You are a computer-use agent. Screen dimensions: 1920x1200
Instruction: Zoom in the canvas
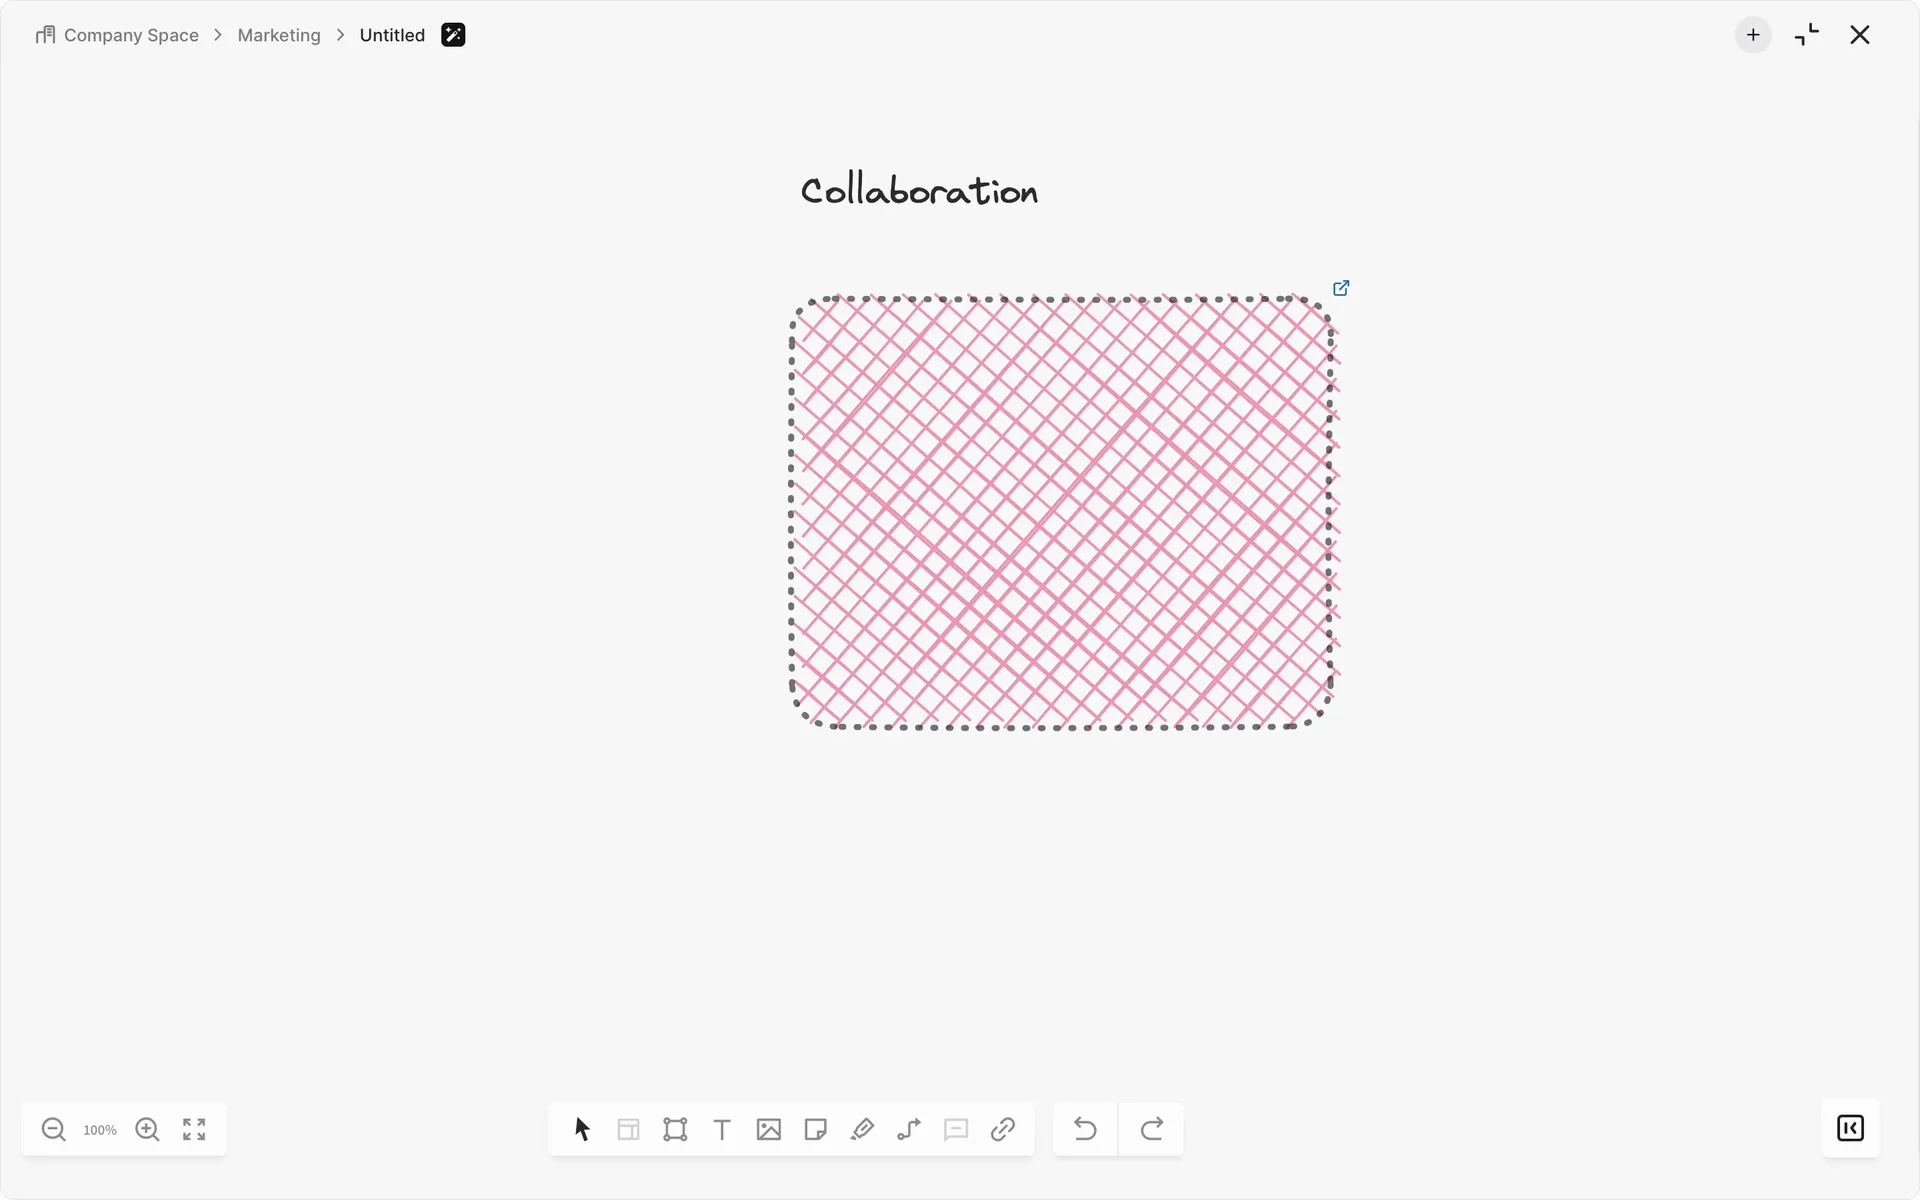point(147,1129)
